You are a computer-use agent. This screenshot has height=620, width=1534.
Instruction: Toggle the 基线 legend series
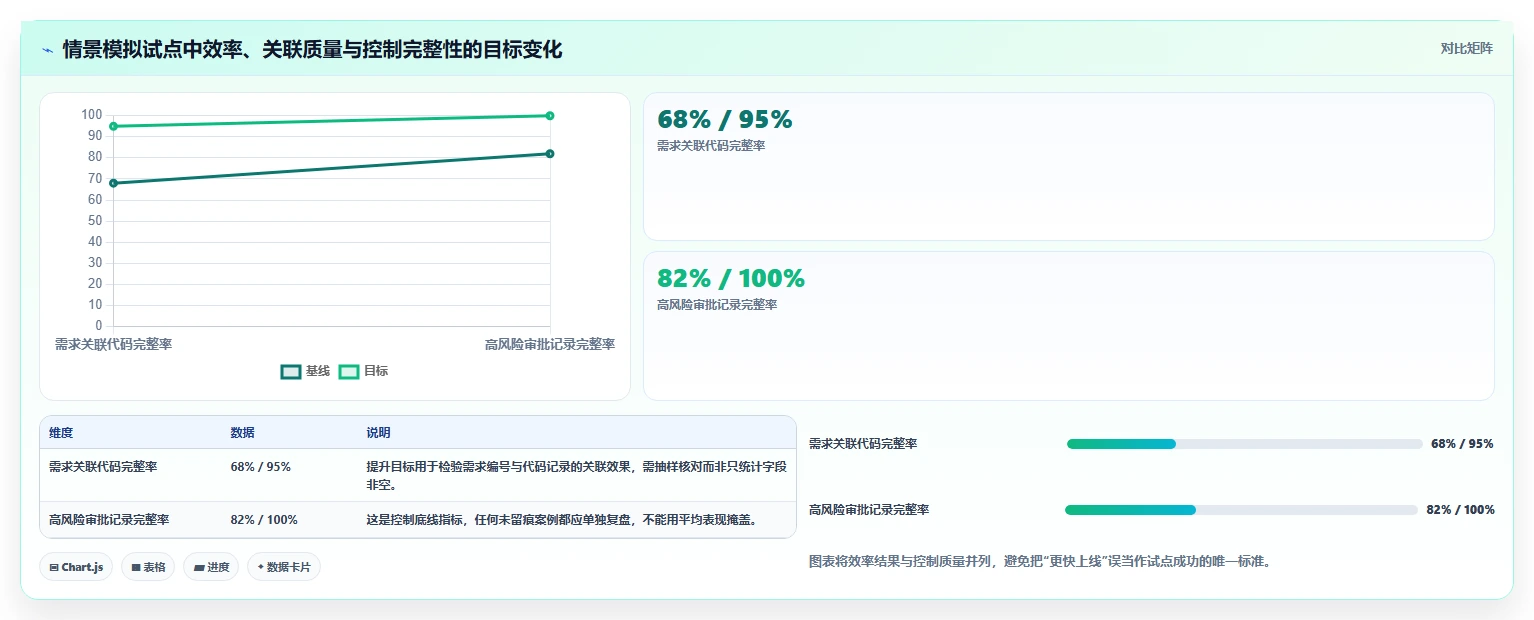coord(305,371)
